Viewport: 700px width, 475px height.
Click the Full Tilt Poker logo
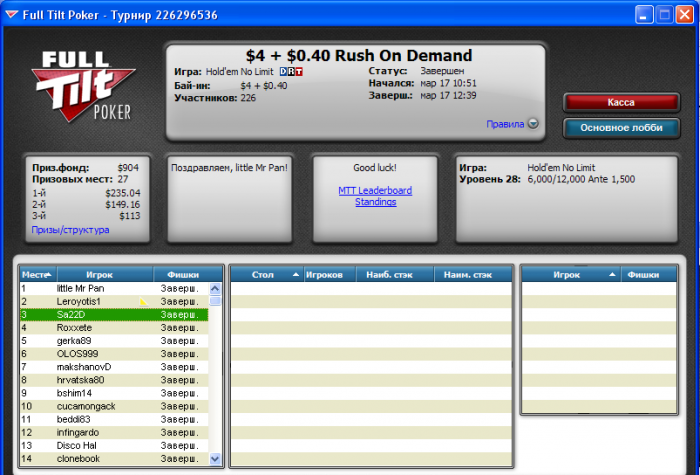[83, 86]
